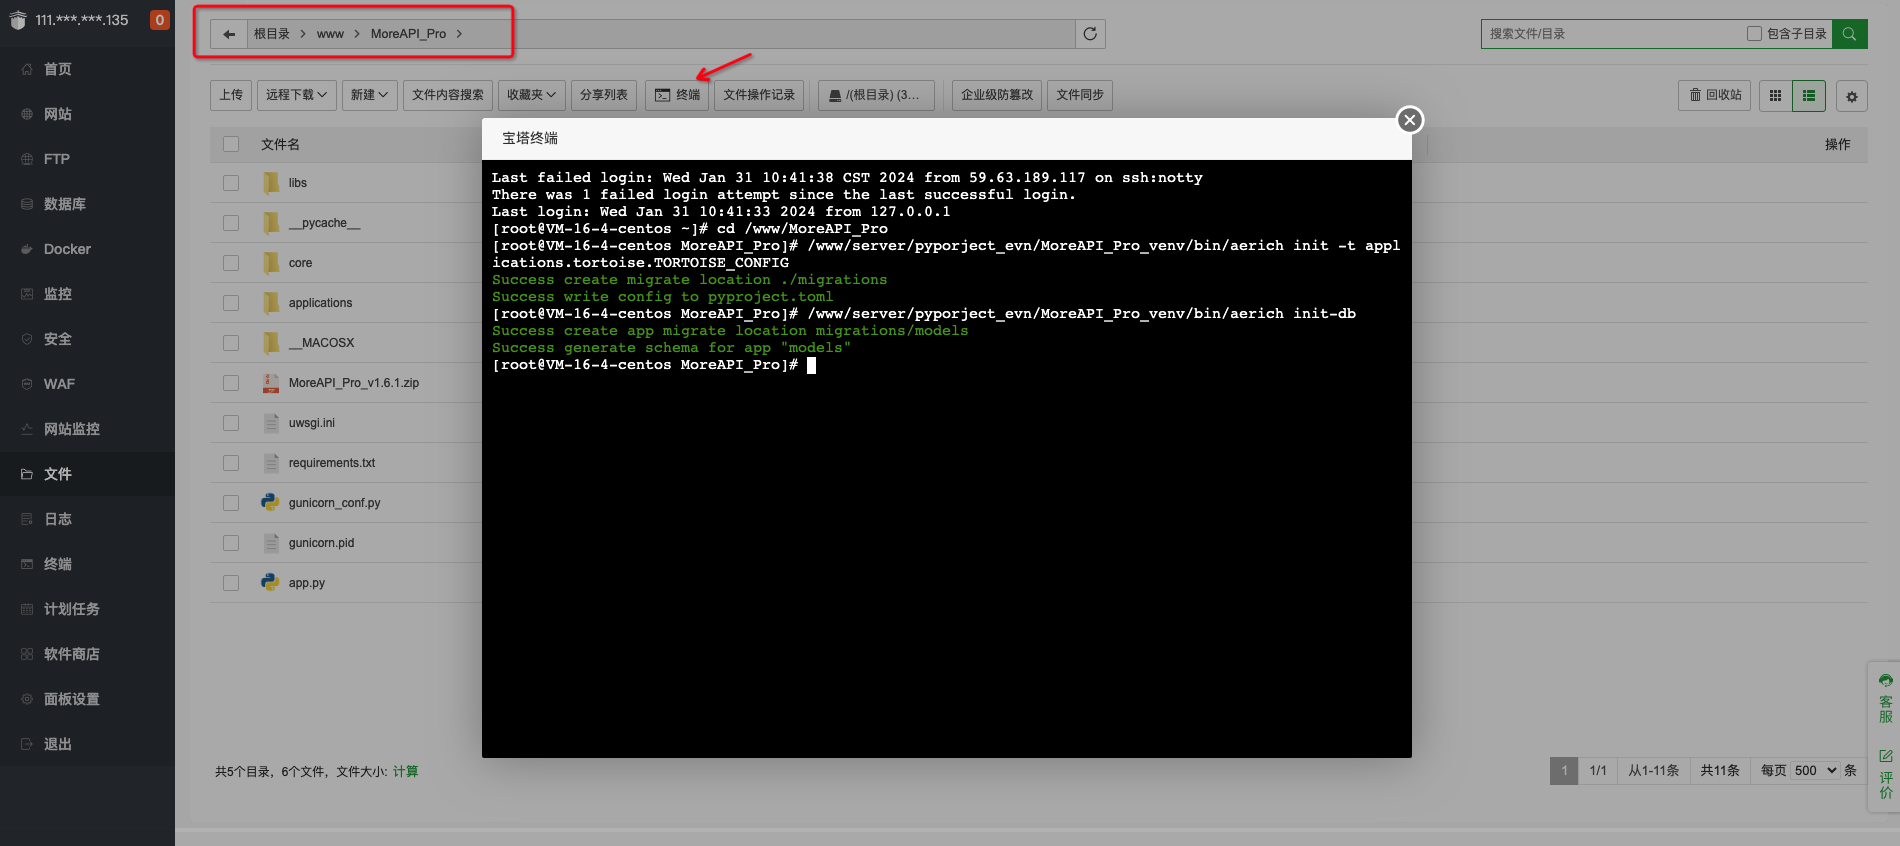This screenshot has width=1900, height=846.
Task: Open 企业级防篡改 feature
Action: coord(997,95)
